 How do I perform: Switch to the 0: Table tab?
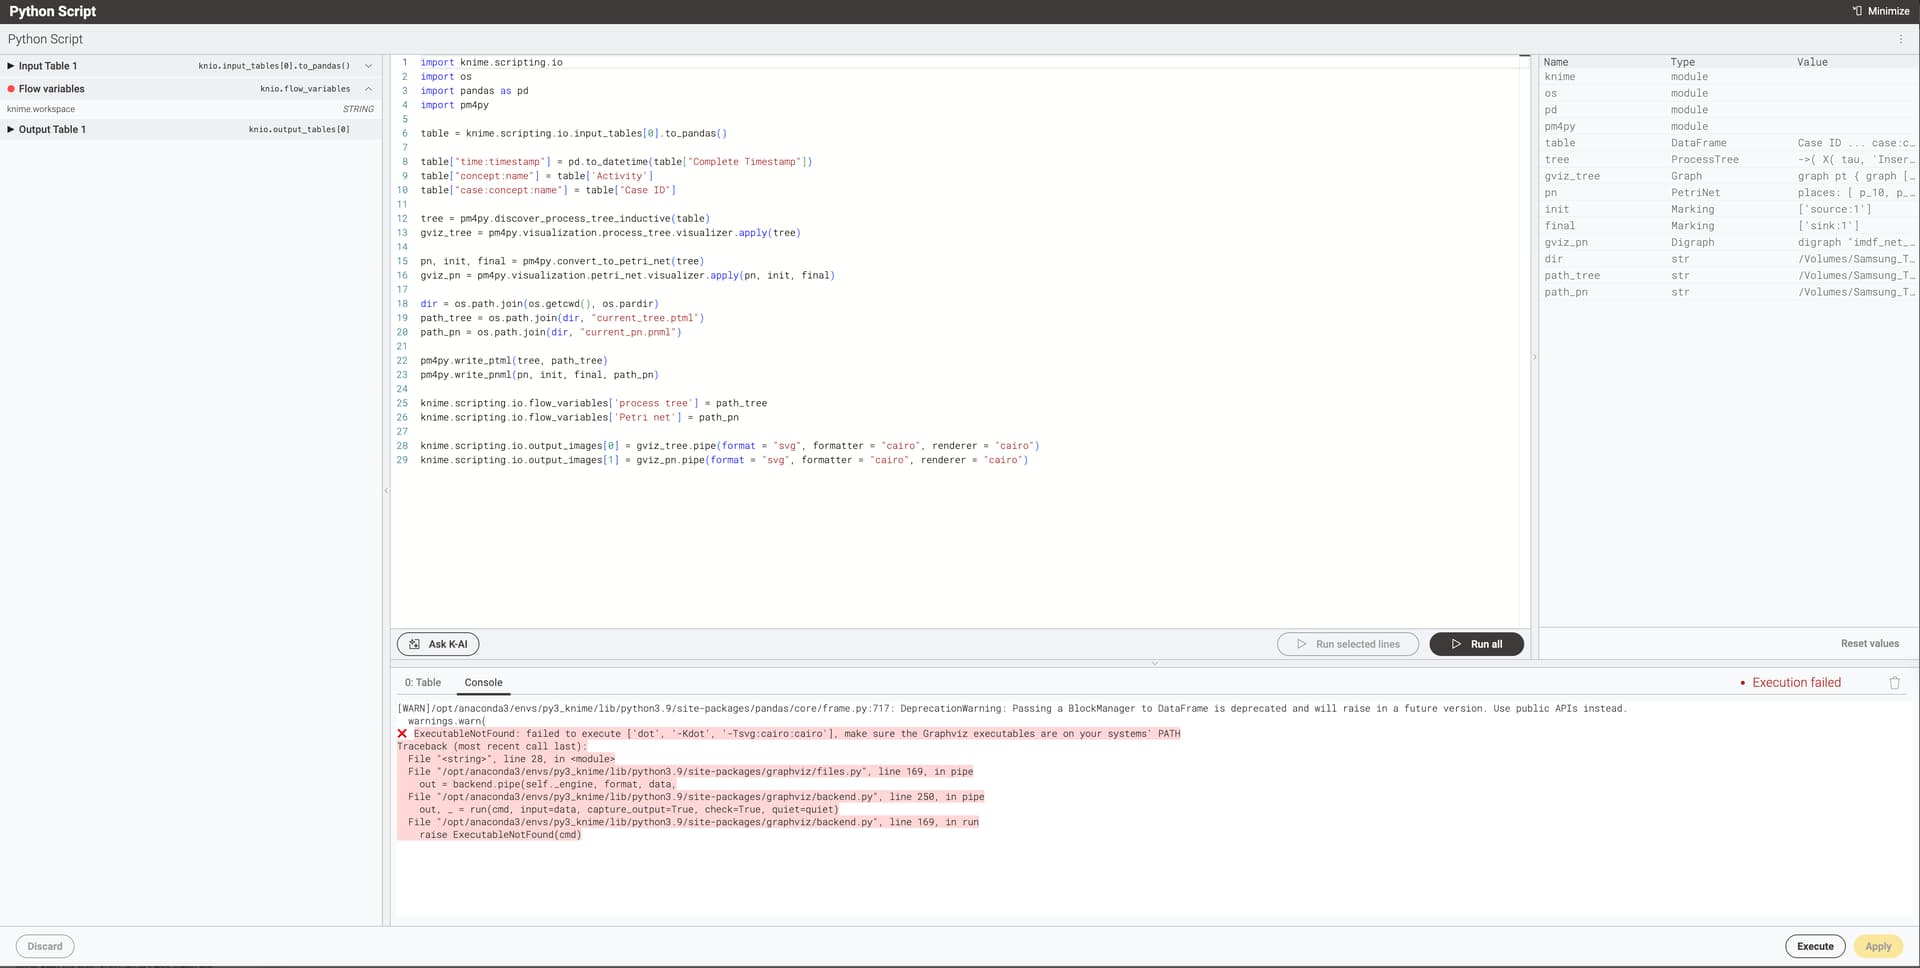pyautogui.click(x=423, y=682)
